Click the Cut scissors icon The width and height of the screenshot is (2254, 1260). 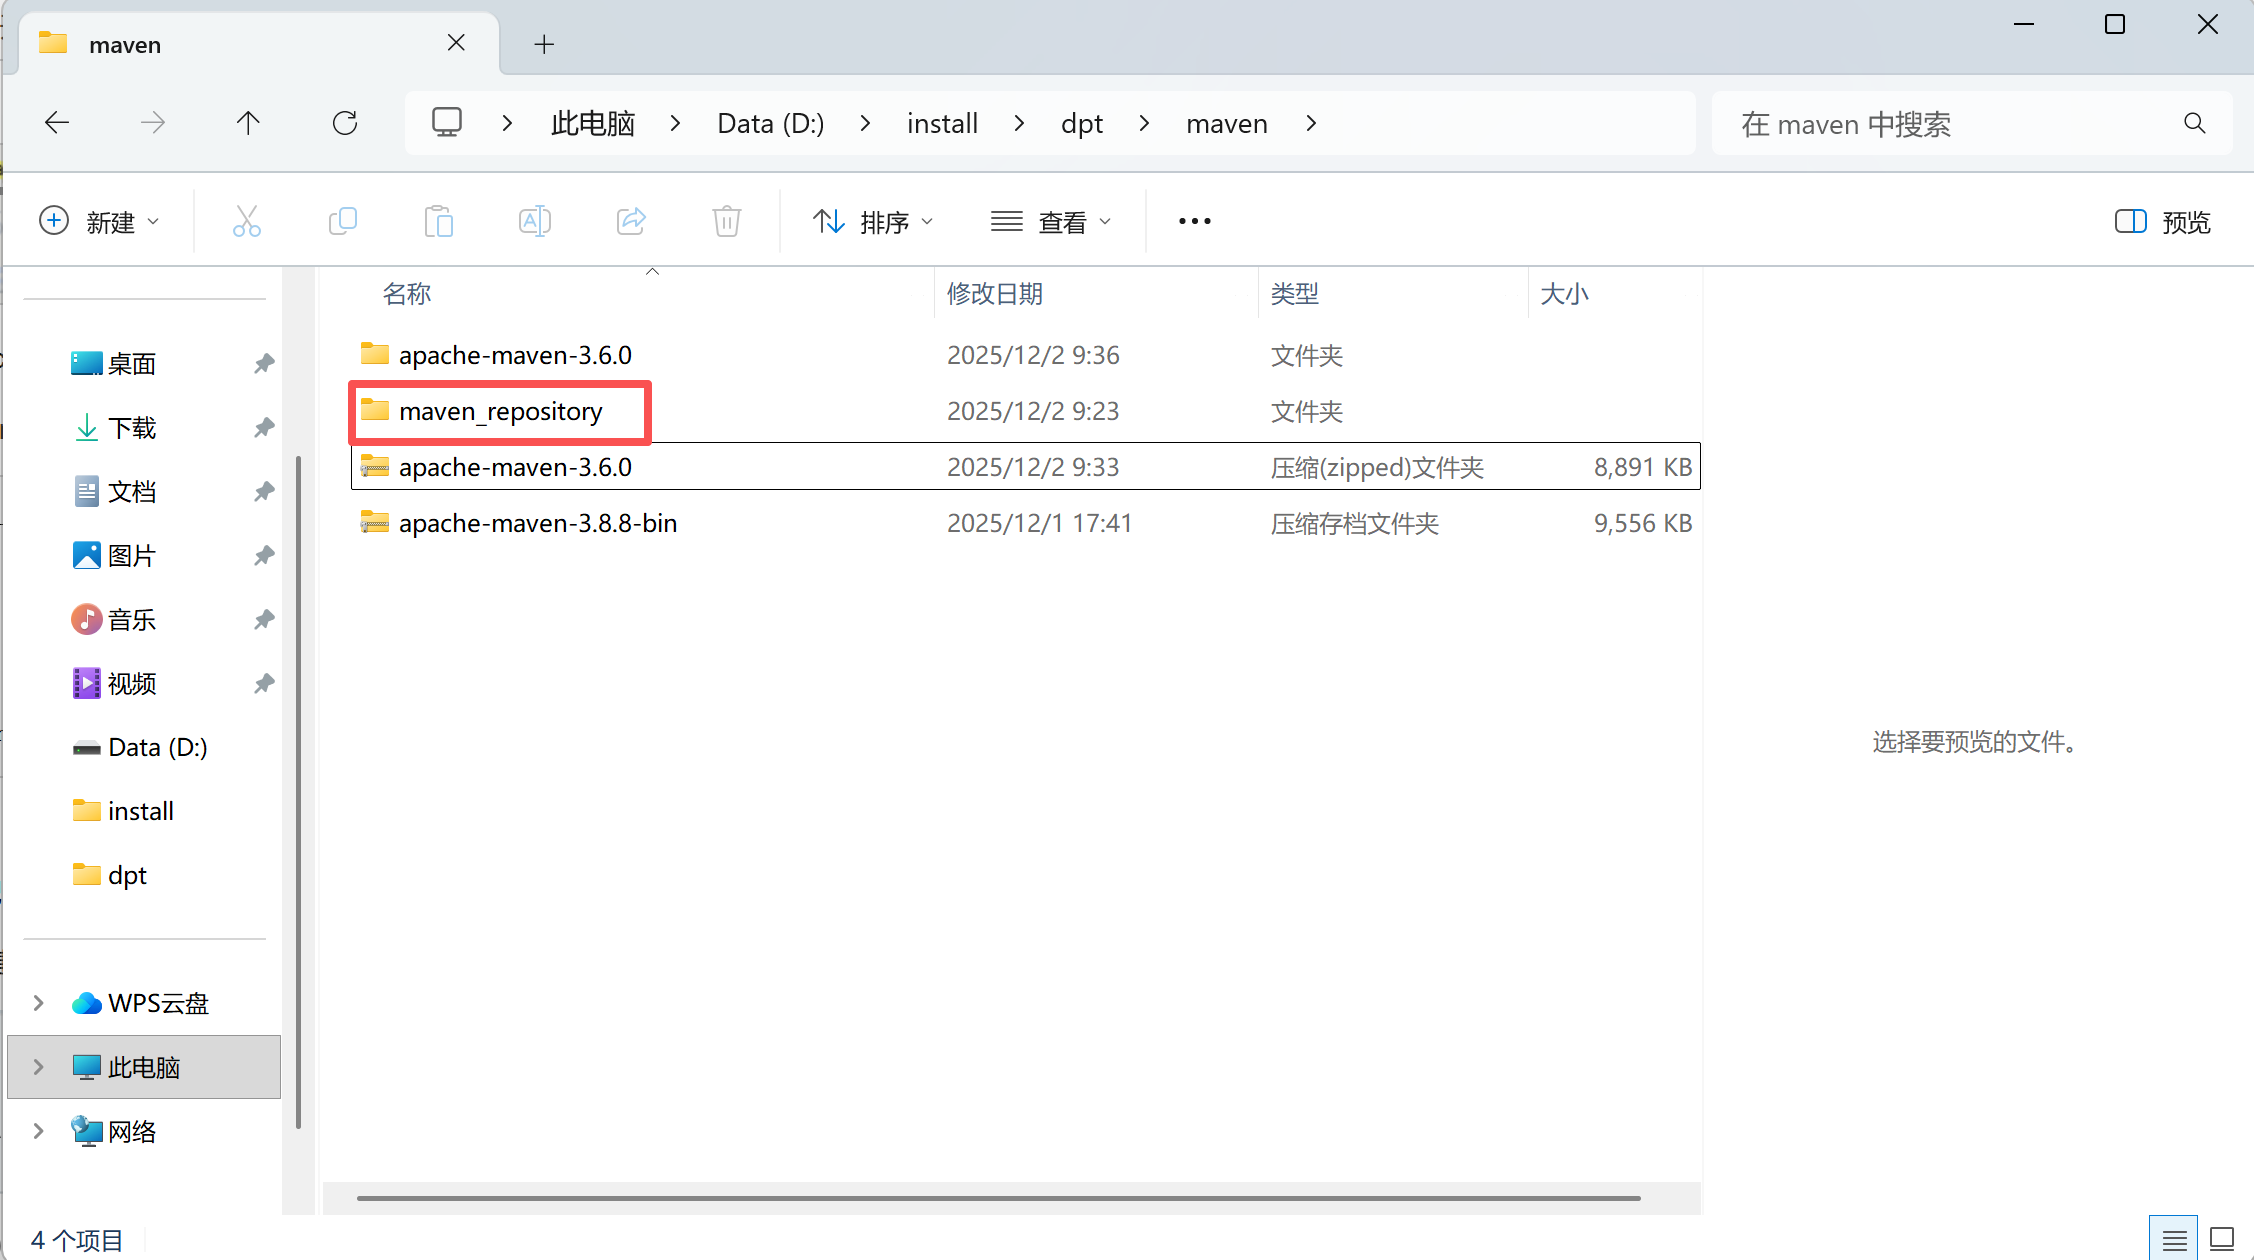click(246, 221)
